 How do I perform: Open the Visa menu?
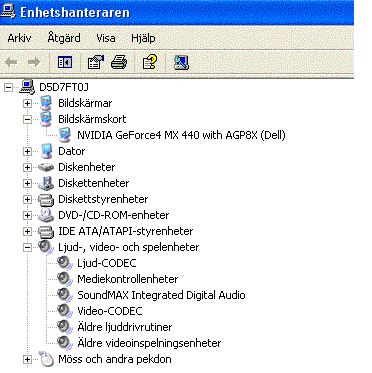(106, 38)
